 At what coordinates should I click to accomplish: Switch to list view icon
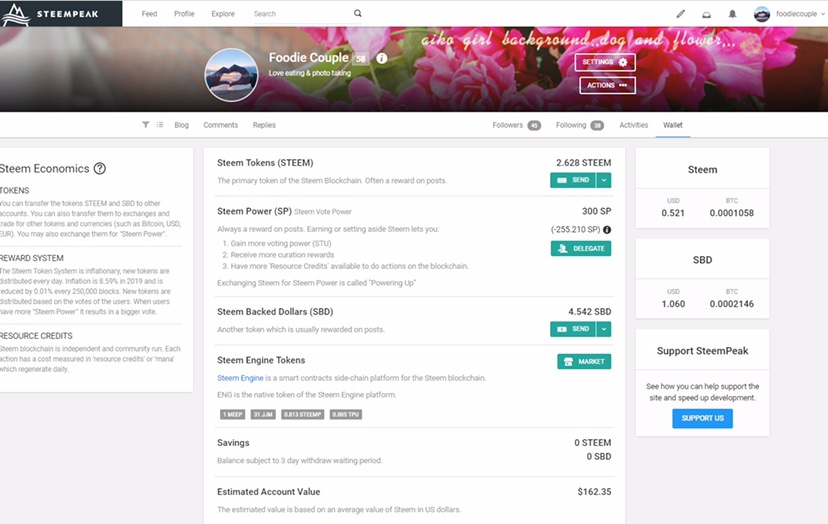(x=160, y=125)
